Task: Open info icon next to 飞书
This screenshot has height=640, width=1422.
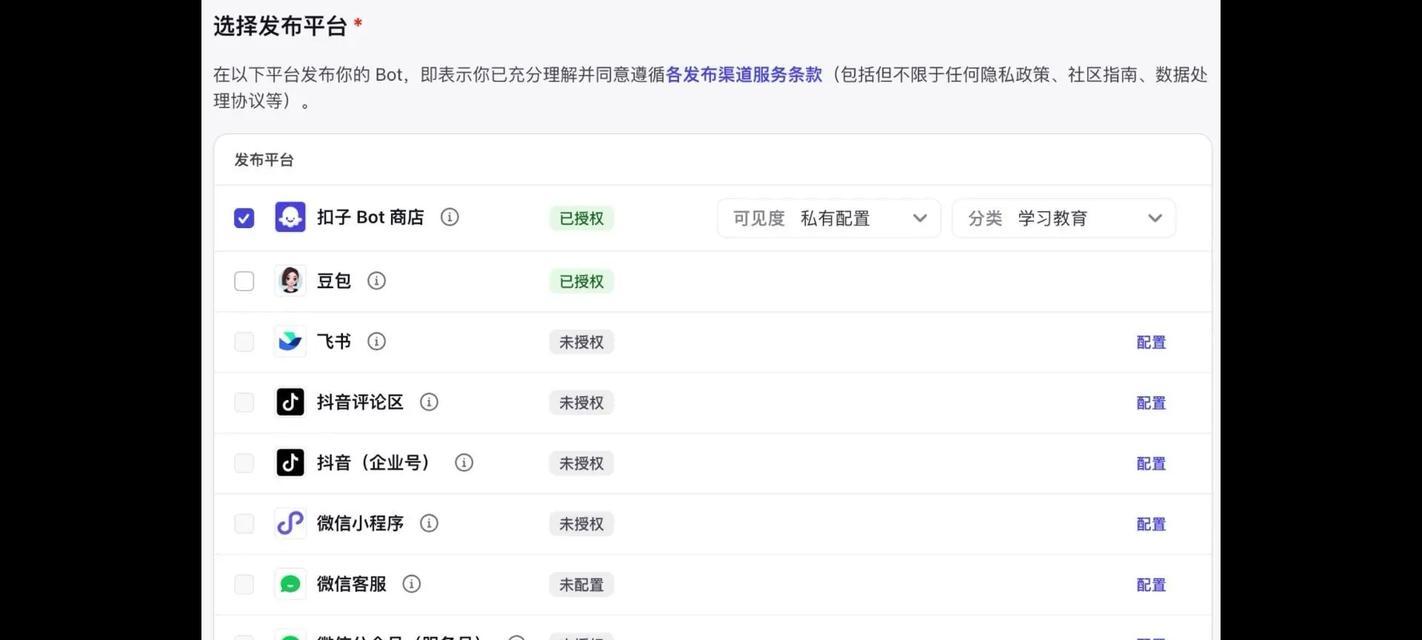Action: [x=377, y=342]
